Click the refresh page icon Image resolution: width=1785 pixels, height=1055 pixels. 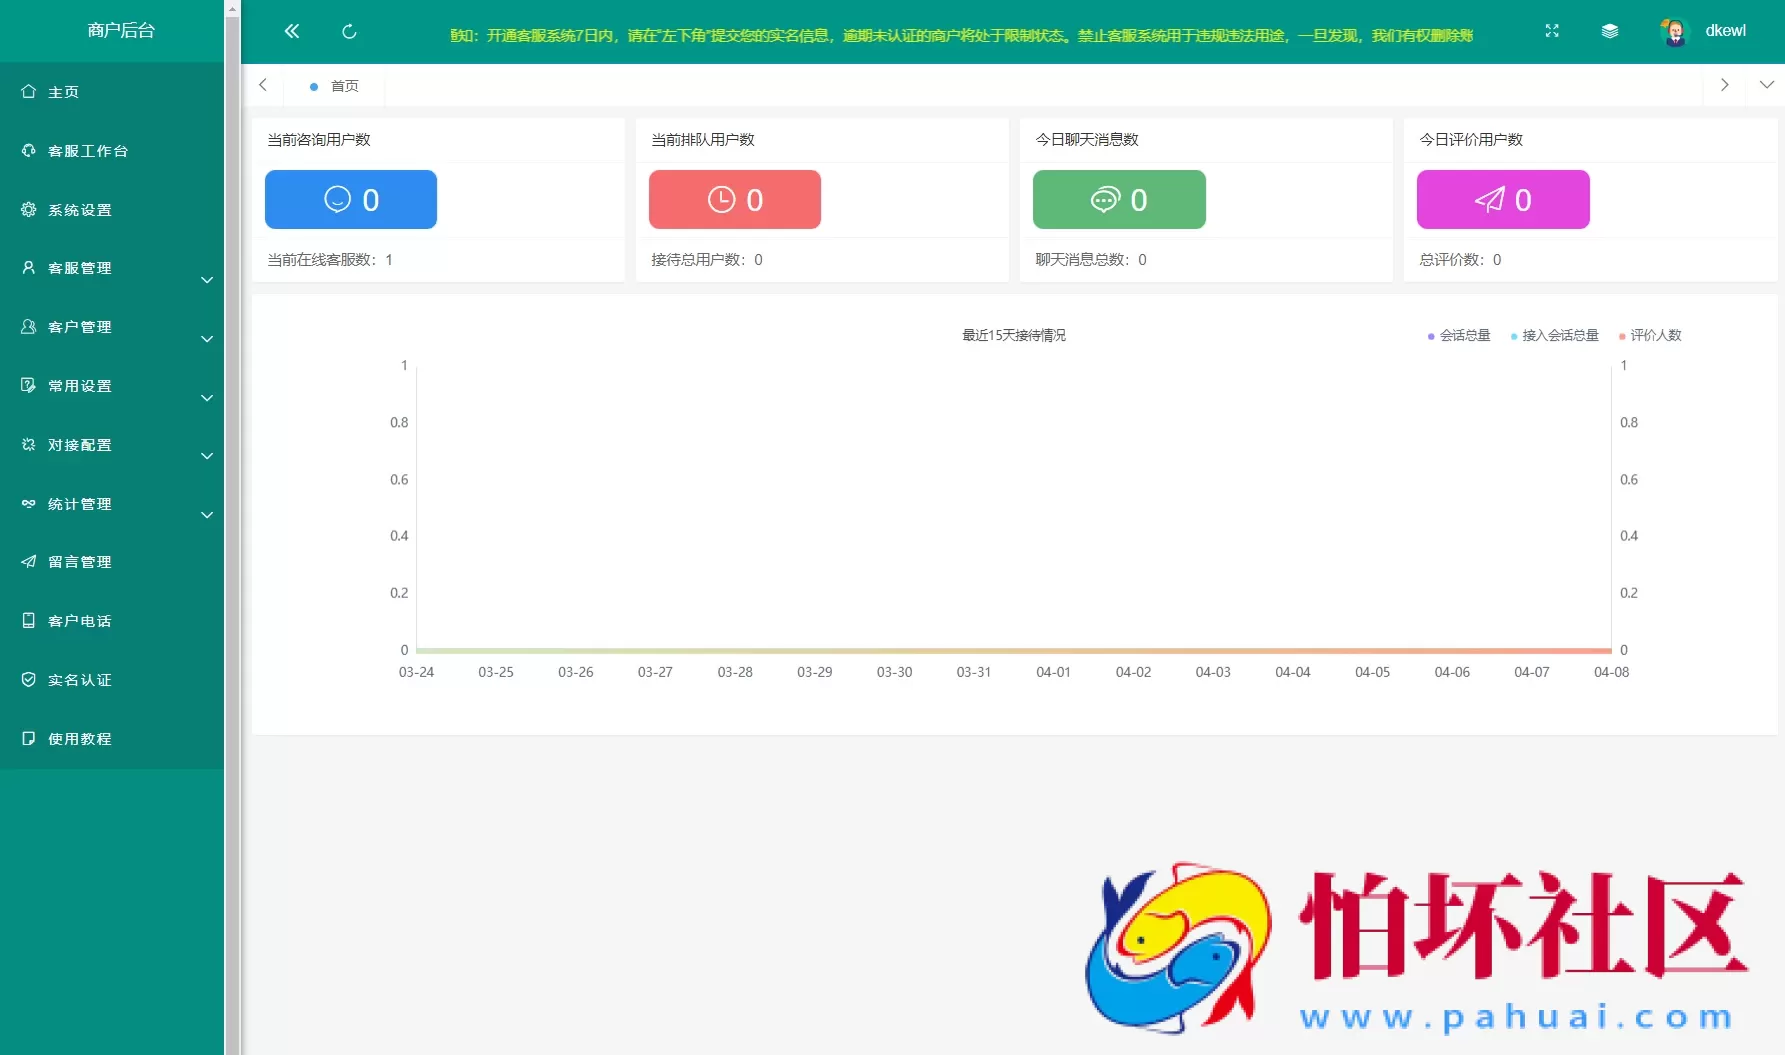tap(349, 32)
